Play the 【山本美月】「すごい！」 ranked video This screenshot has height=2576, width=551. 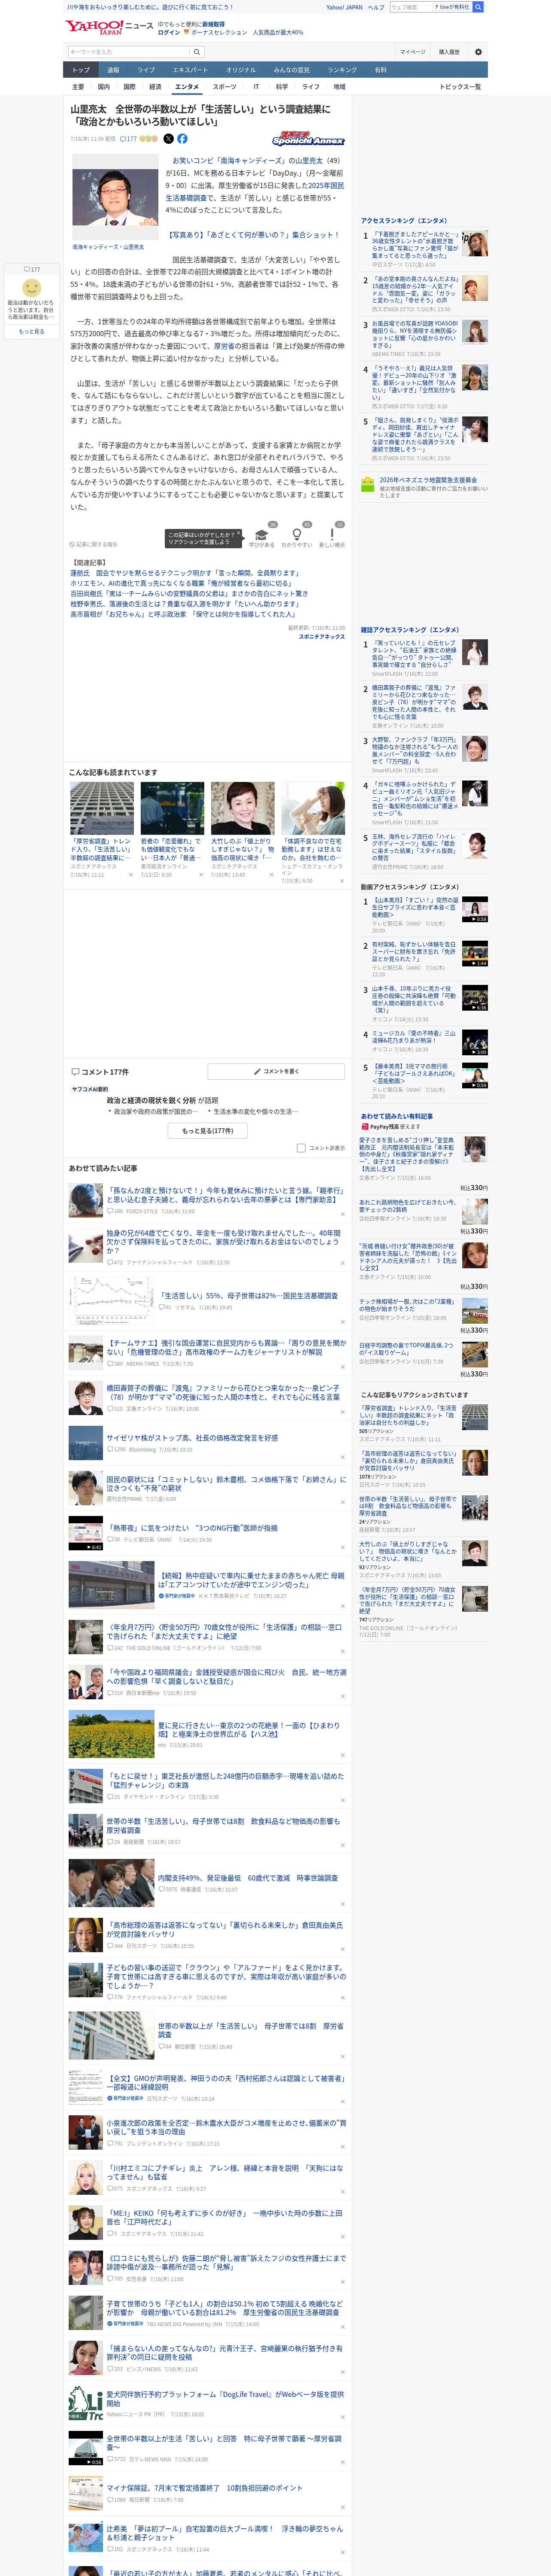[475, 909]
